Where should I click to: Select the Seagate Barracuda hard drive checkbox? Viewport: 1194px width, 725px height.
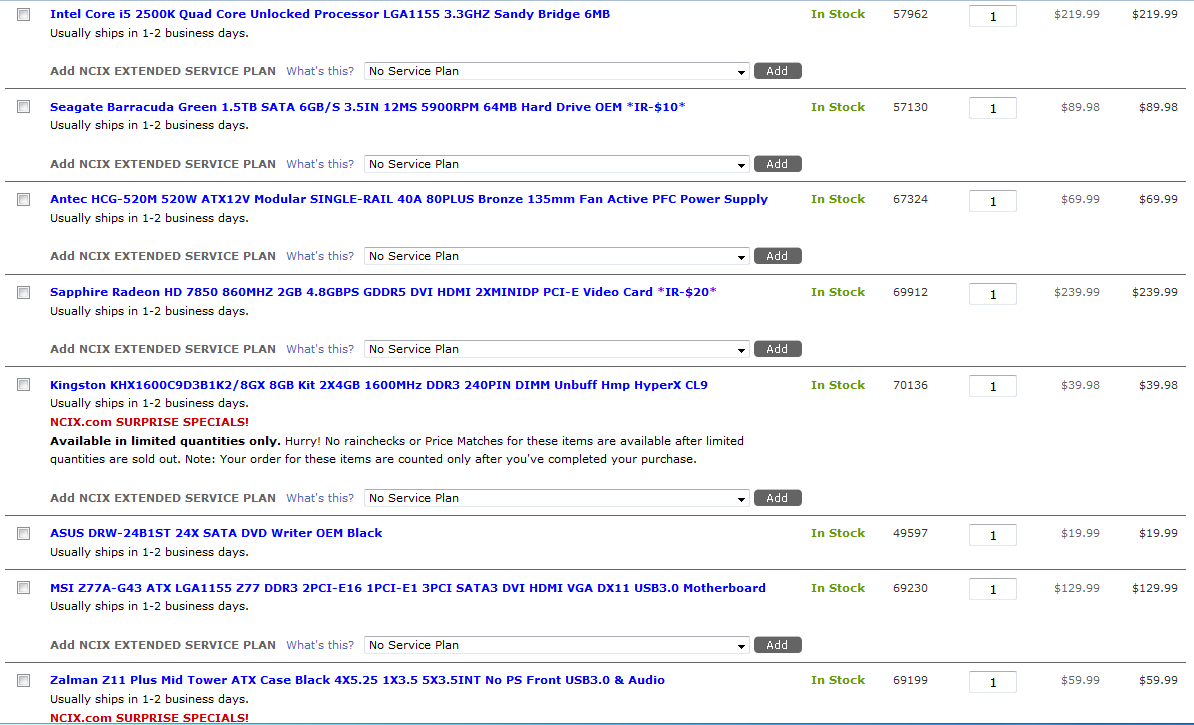point(24,107)
